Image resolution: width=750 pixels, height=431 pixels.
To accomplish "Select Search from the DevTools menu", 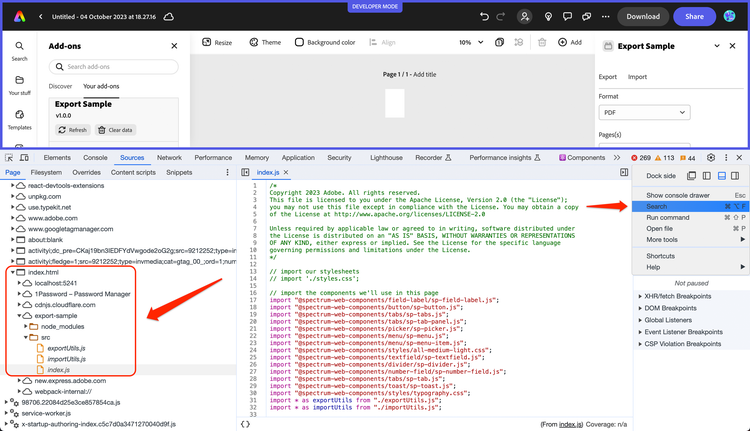I will click(656, 206).
